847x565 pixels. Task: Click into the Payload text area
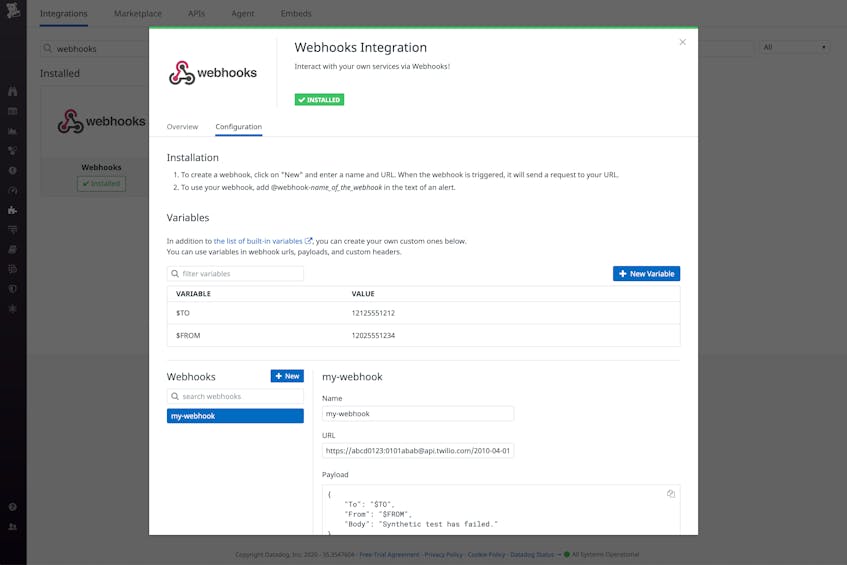501,510
